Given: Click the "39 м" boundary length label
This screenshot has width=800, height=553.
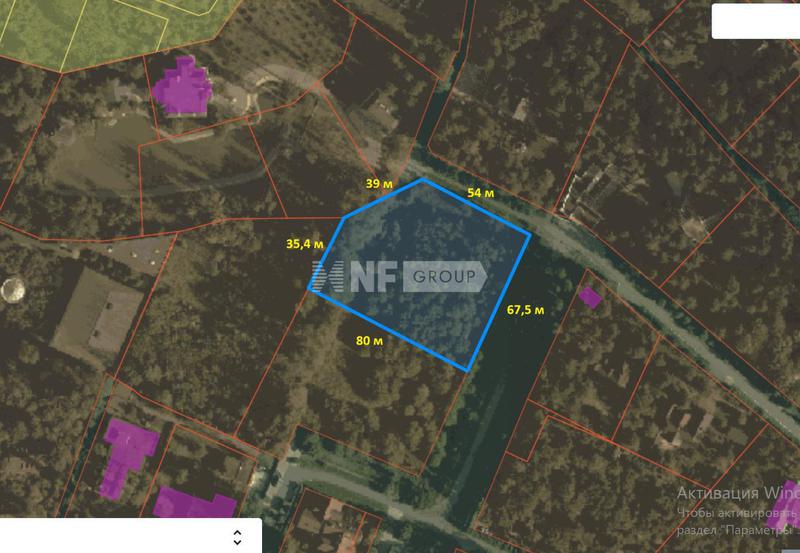Looking at the screenshot, I should click(x=379, y=184).
